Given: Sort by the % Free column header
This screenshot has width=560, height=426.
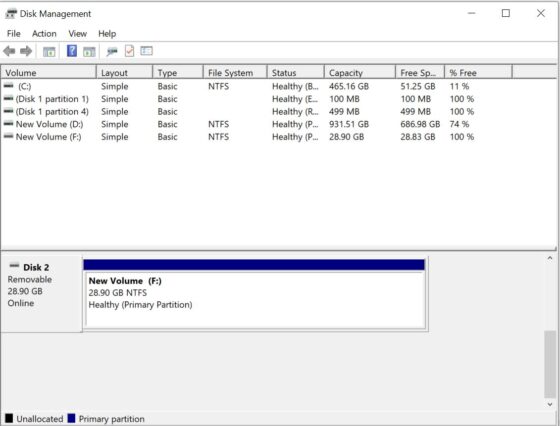Looking at the screenshot, I should (x=478, y=72).
